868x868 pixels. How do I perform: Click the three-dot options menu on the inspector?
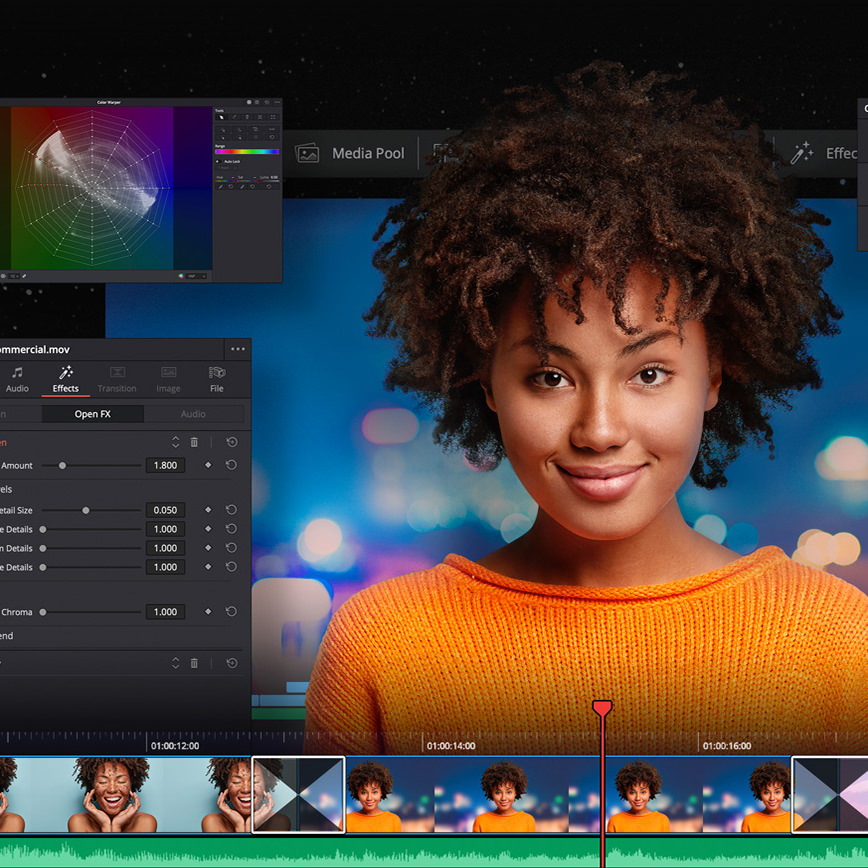[237, 349]
